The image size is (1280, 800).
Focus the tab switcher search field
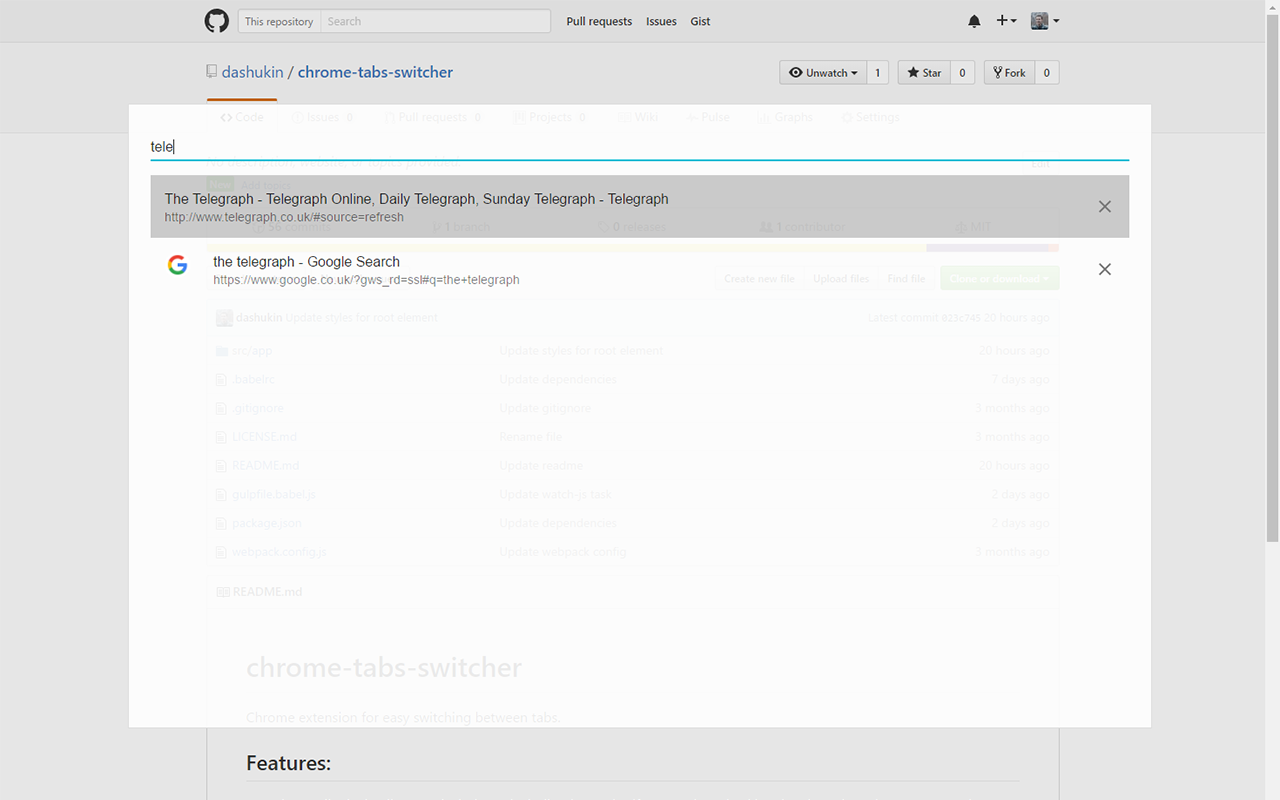tap(640, 147)
